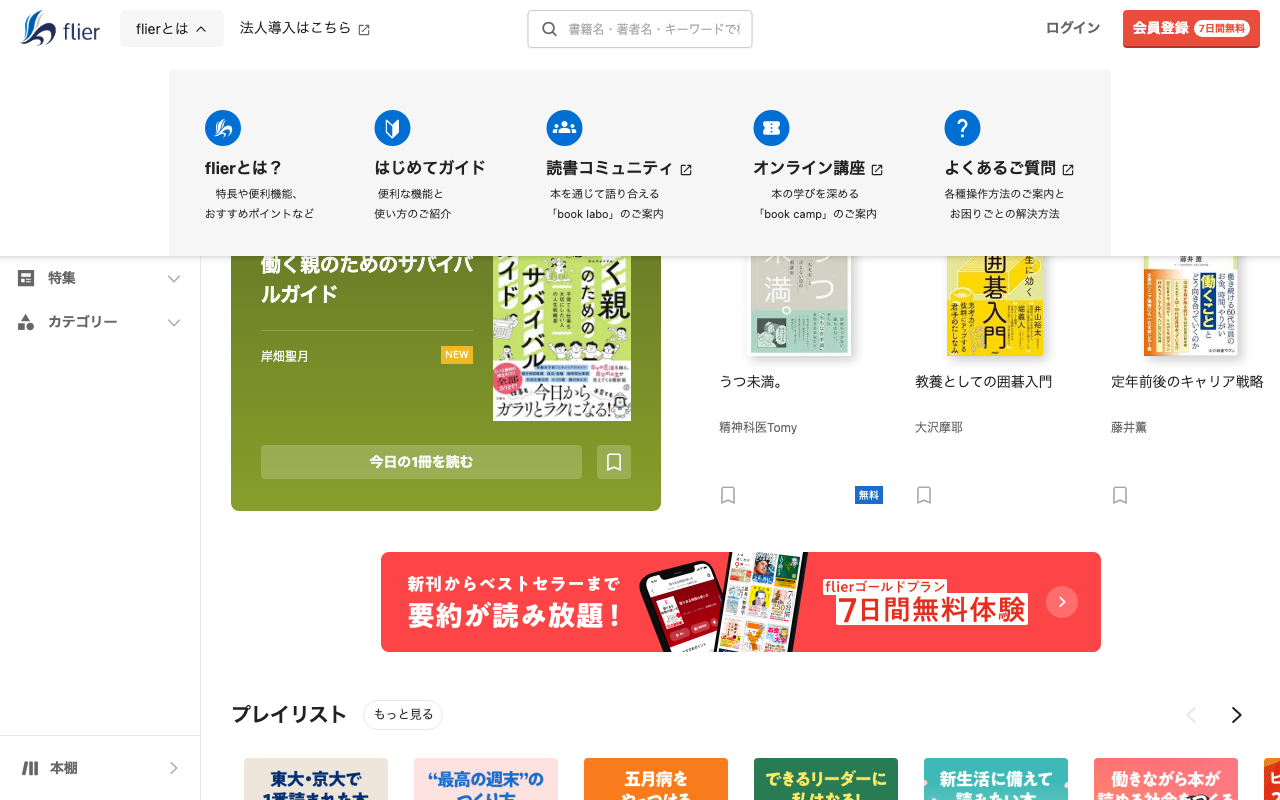This screenshot has width=1280, height=800.
Task: Click external link icon next to オンライン講座
Action: 877,170
